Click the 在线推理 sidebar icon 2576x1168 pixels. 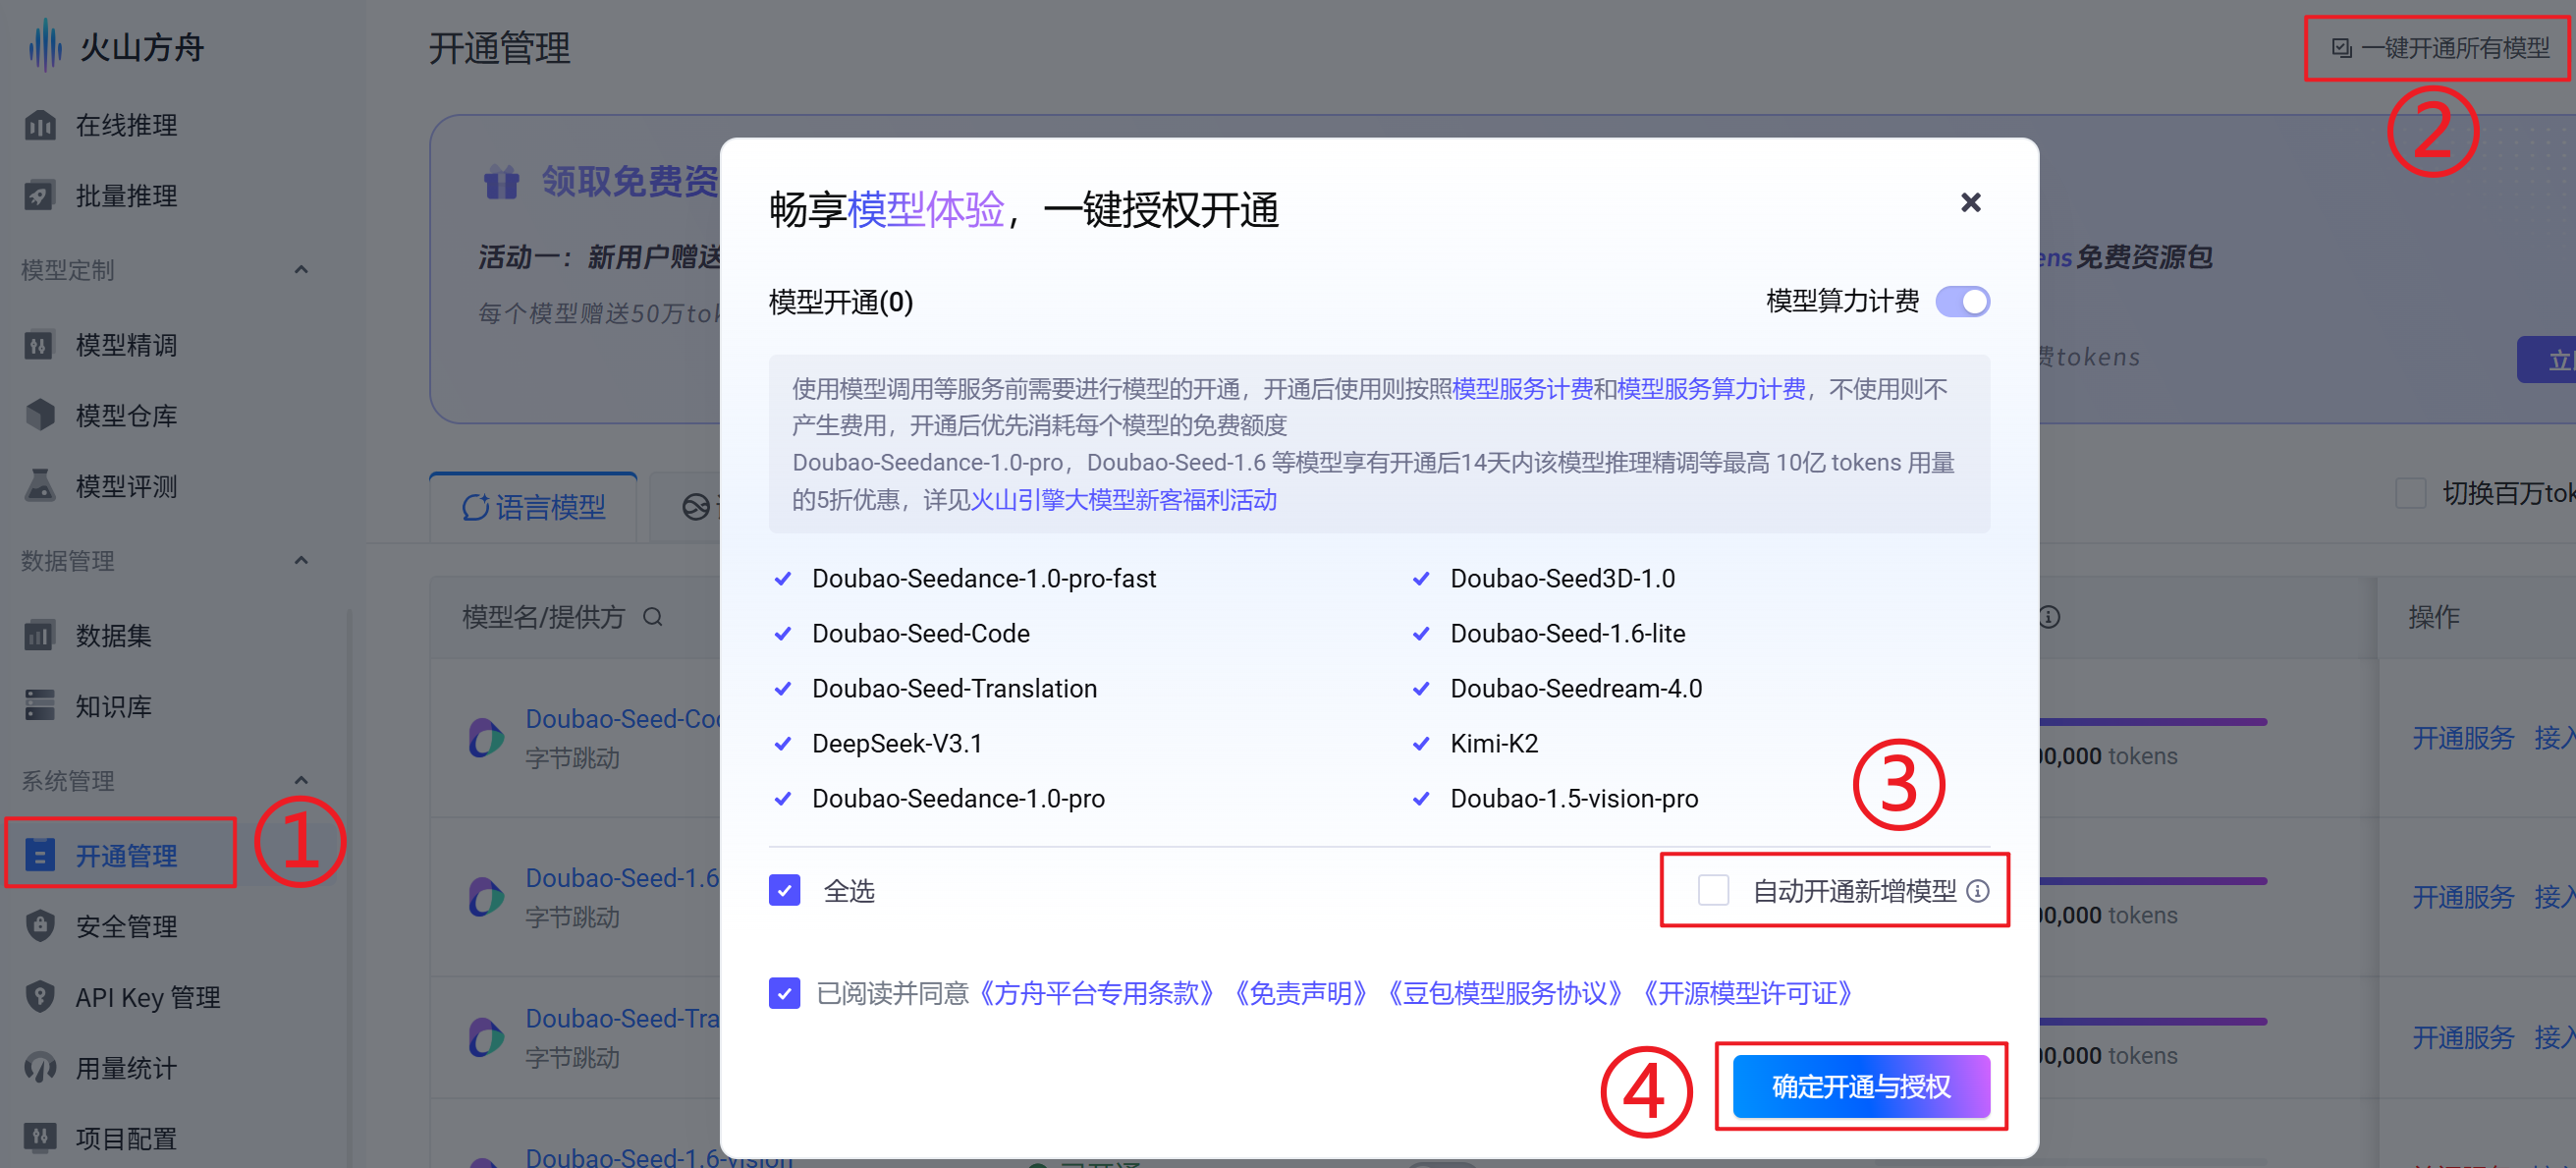tap(40, 125)
